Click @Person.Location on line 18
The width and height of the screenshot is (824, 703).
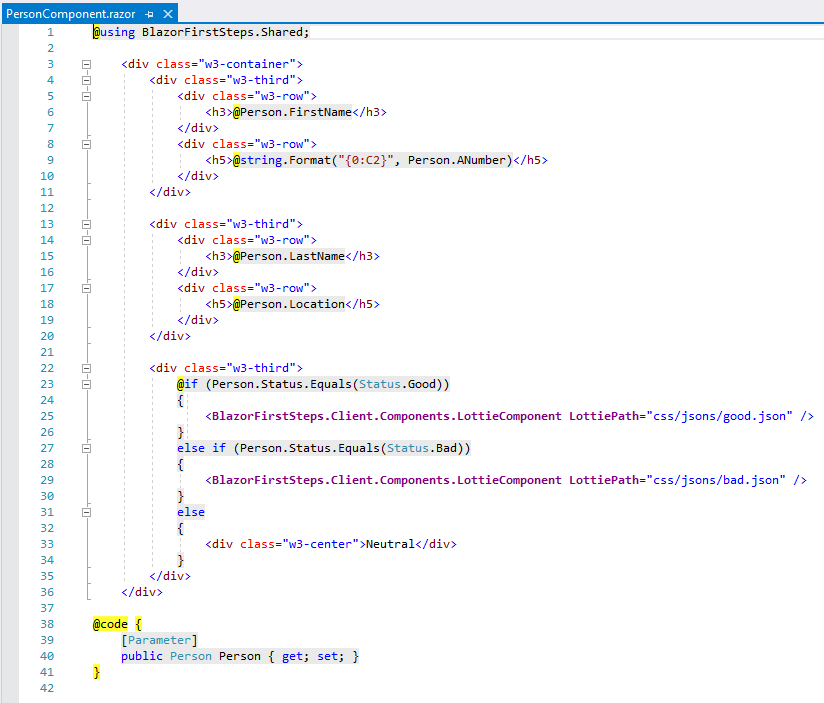tap(289, 304)
